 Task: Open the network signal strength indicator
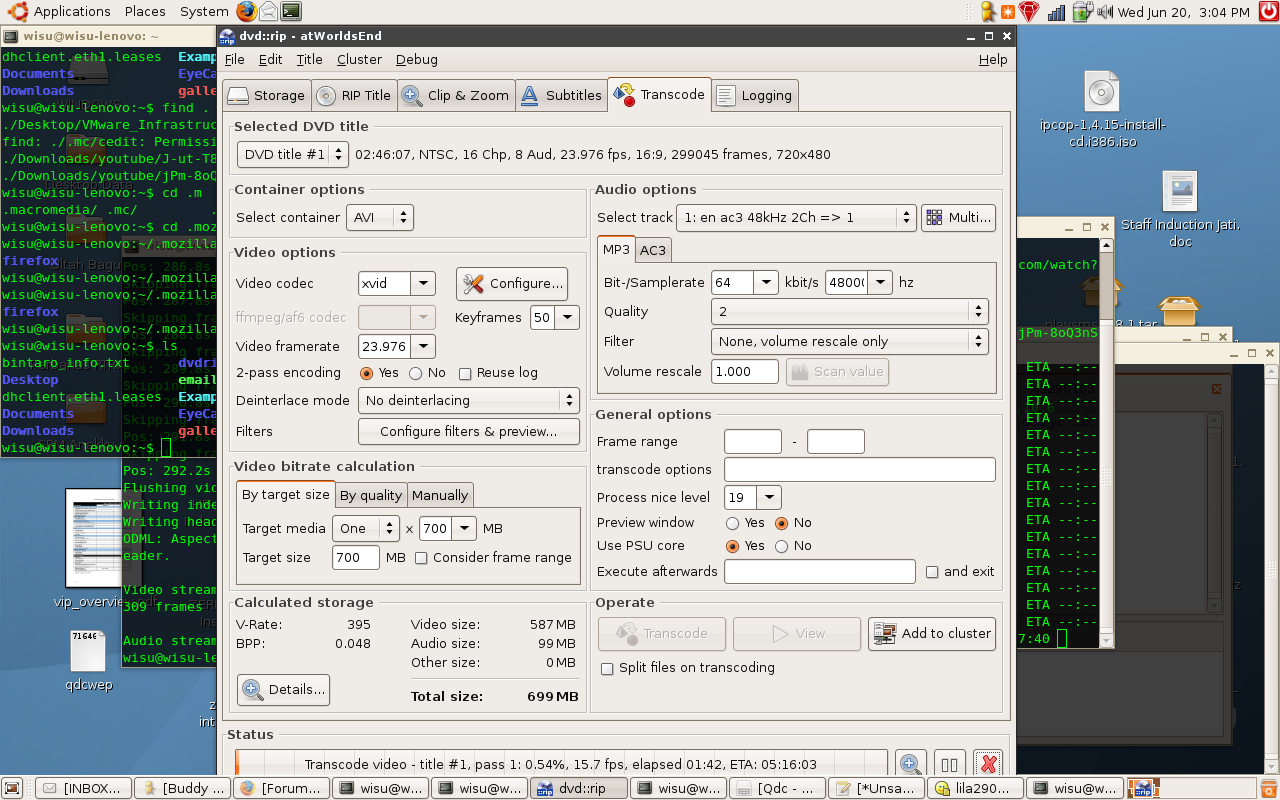point(1057,12)
